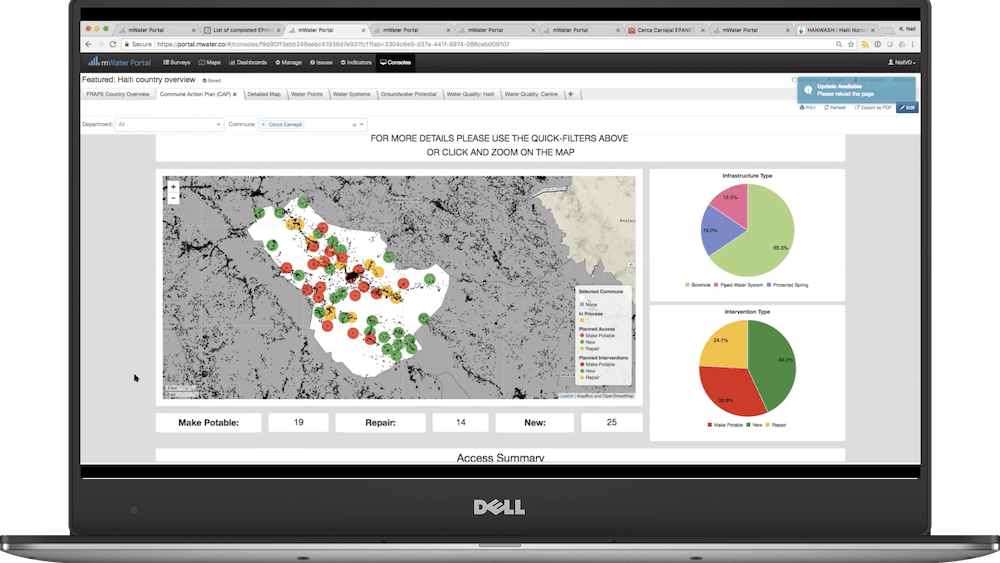This screenshot has width=1000, height=563.
Task: Click the Saved status indicator
Action: [212, 80]
